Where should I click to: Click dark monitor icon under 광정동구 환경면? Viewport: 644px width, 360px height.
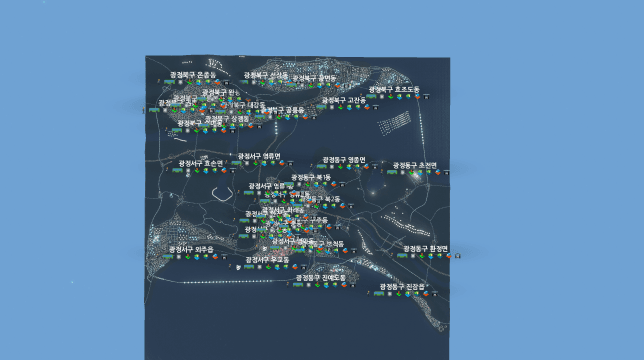coord(458,256)
